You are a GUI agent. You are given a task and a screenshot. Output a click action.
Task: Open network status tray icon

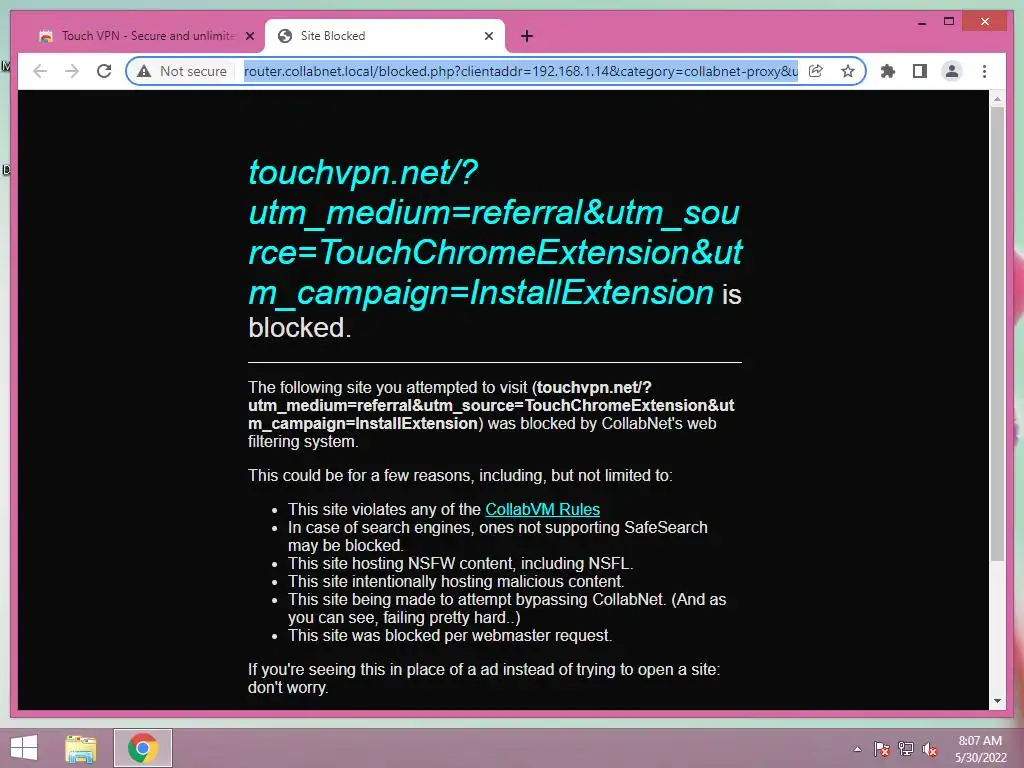pos(906,749)
